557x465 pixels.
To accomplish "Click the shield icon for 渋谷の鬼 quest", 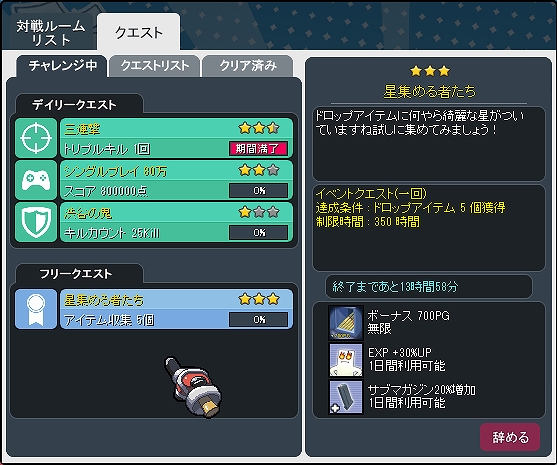I will click(36, 222).
